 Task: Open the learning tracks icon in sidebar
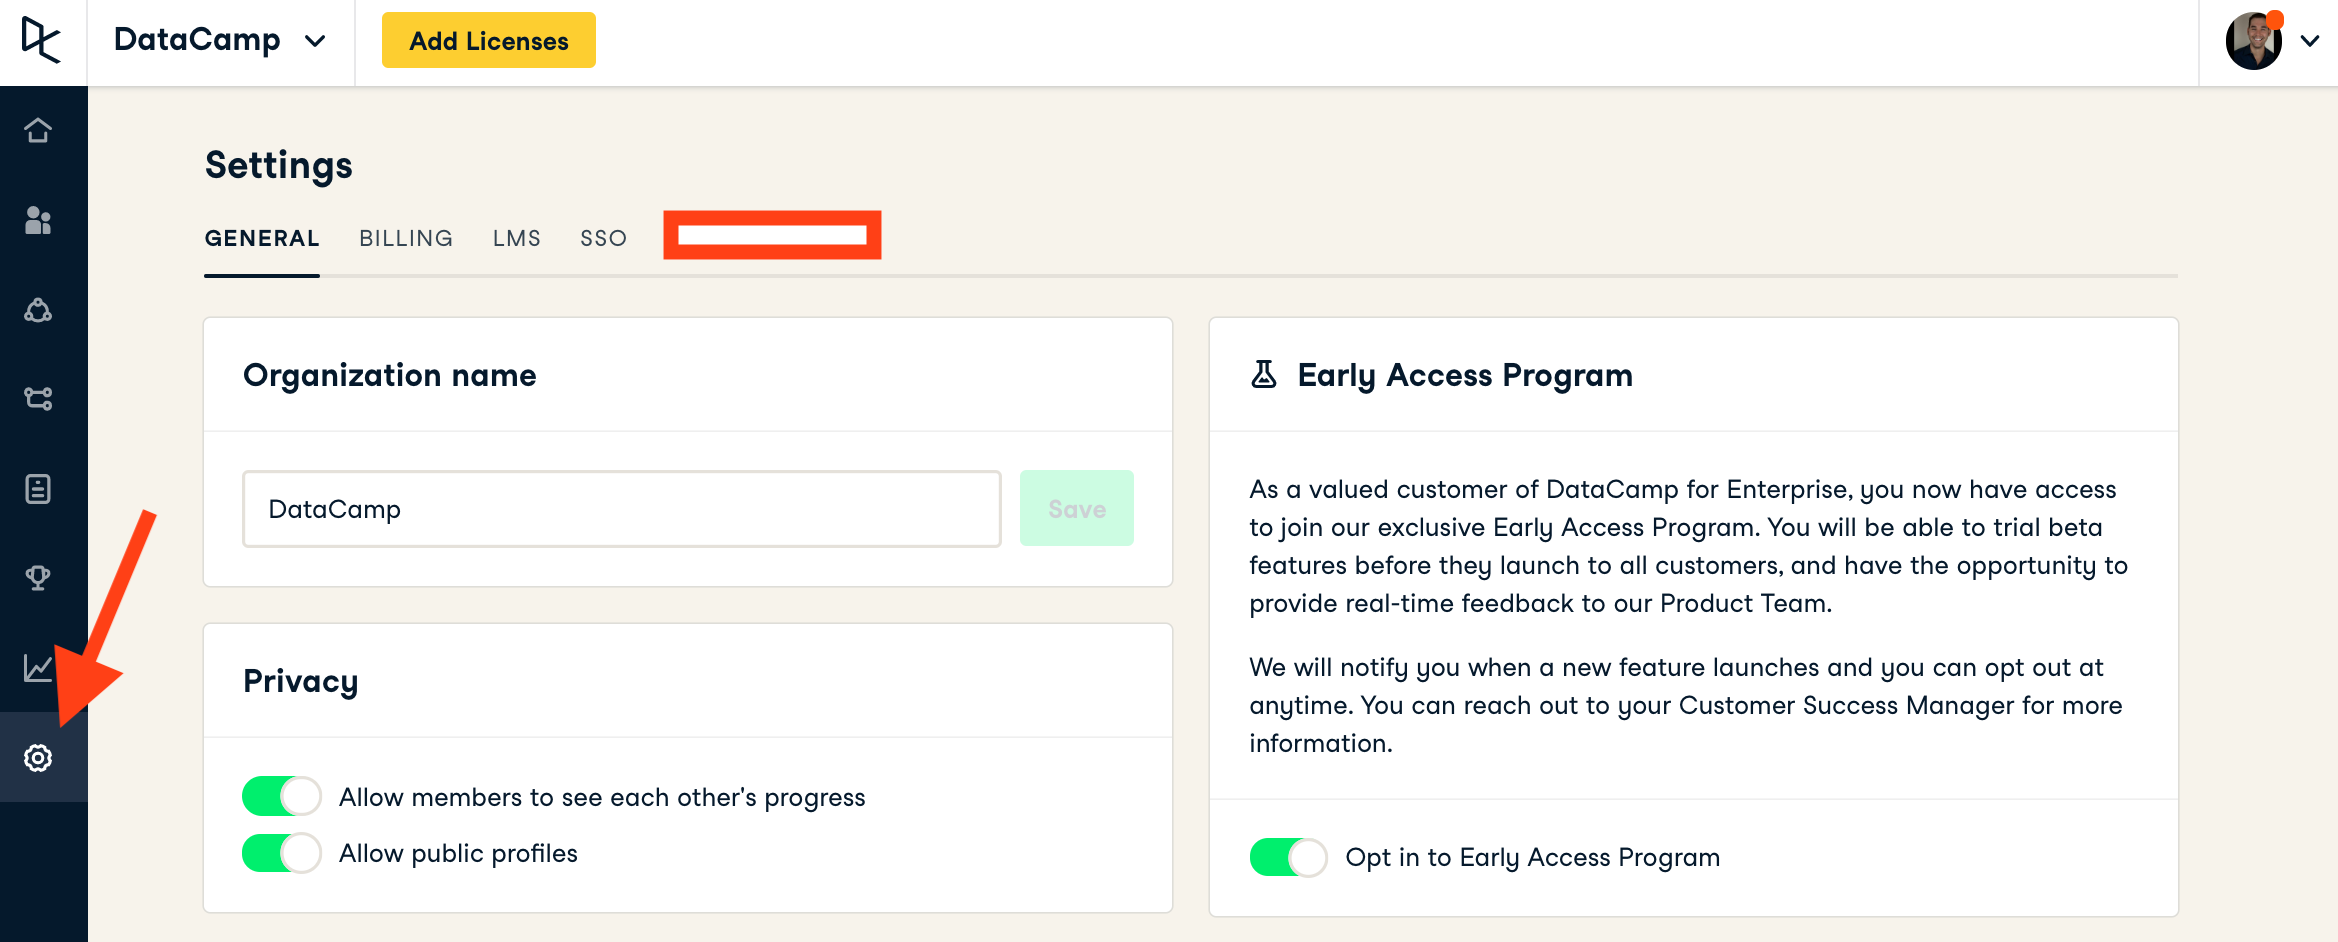point(38,399)
